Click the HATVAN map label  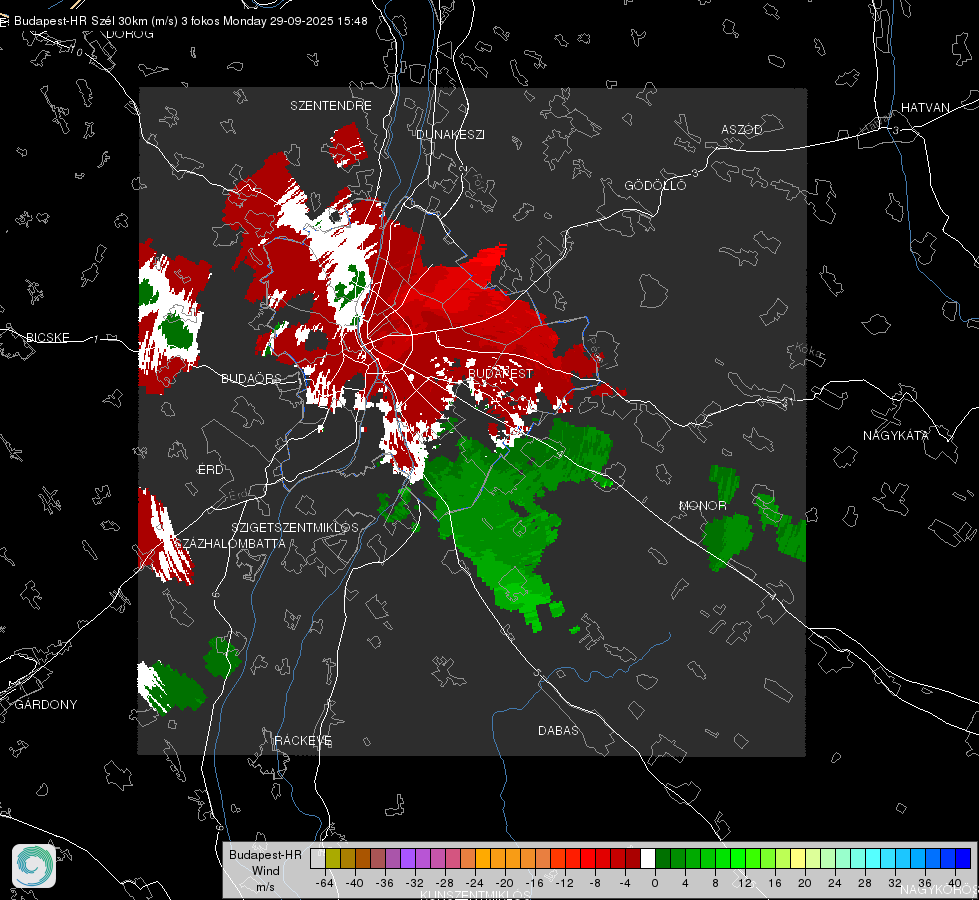click(x=925, y=107)
